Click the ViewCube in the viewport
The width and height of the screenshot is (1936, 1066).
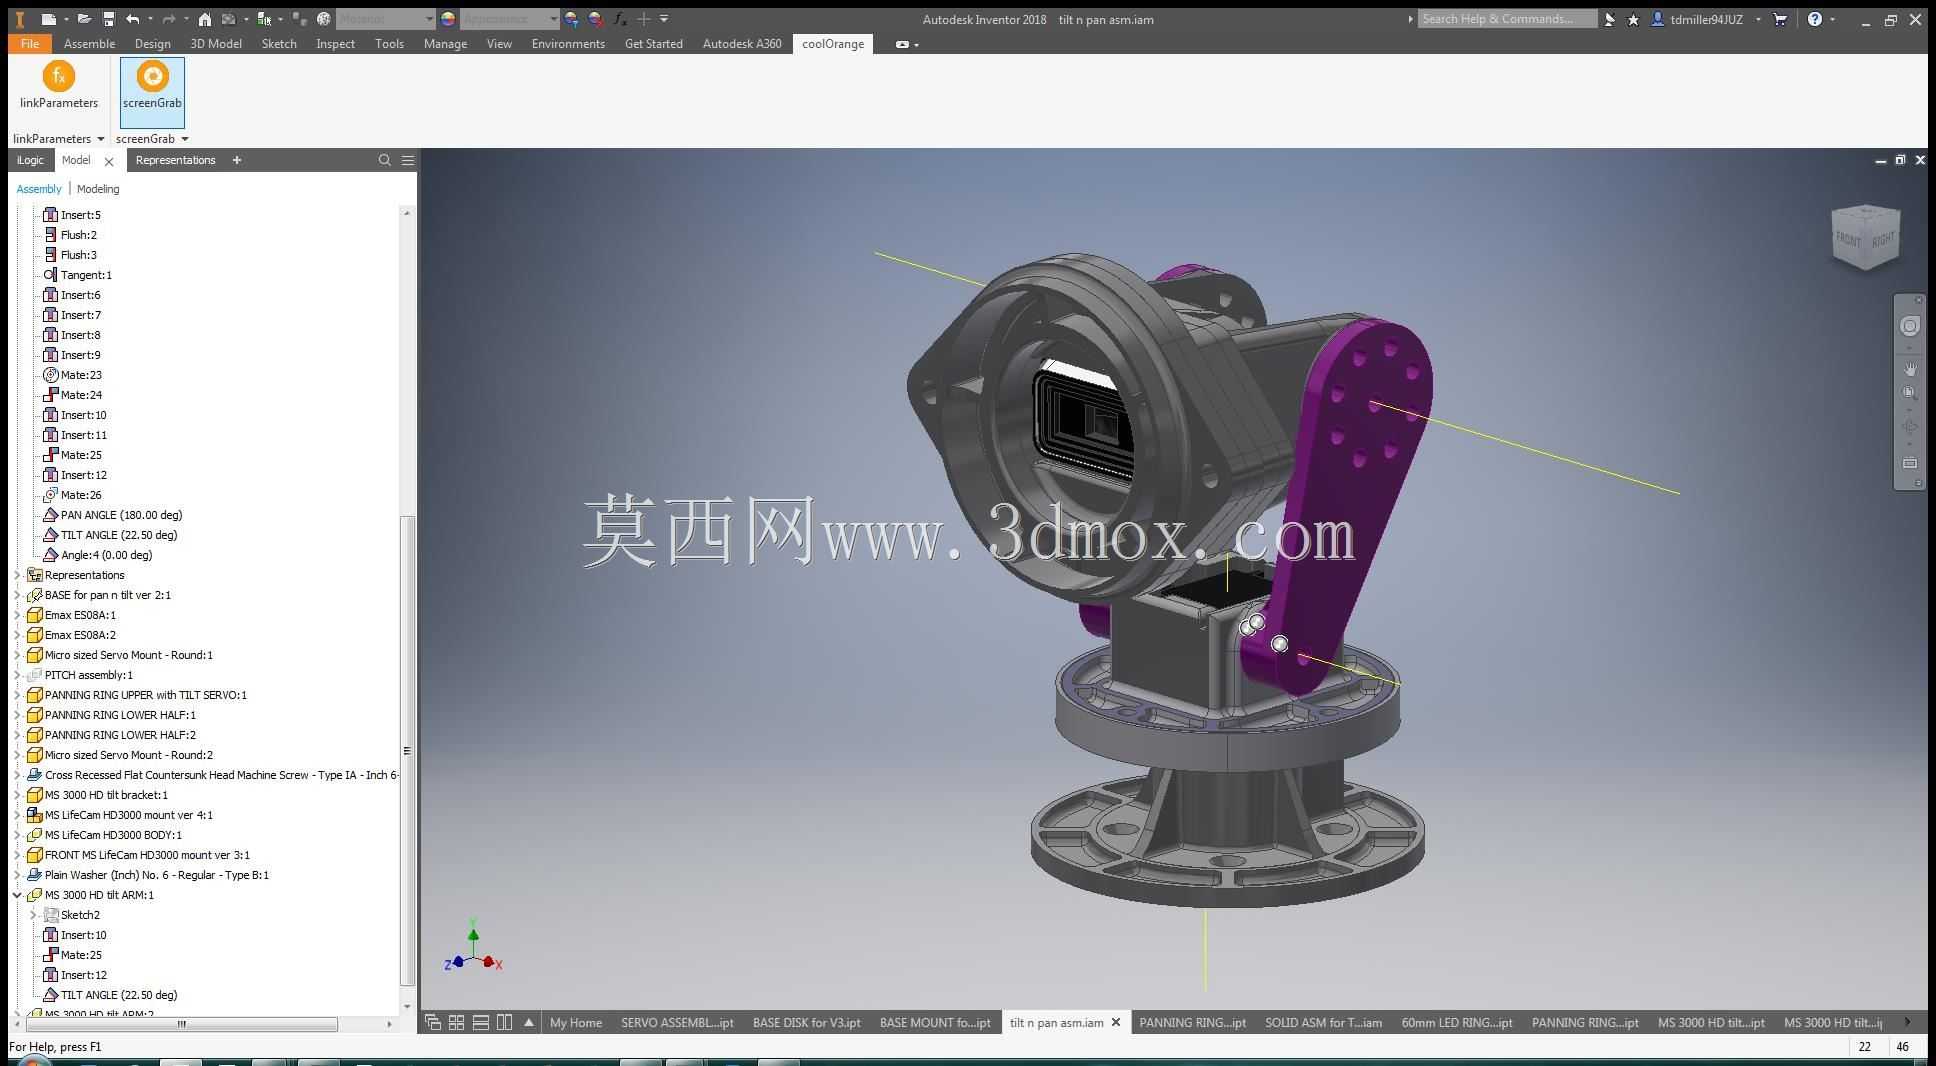coord(1865,237)
